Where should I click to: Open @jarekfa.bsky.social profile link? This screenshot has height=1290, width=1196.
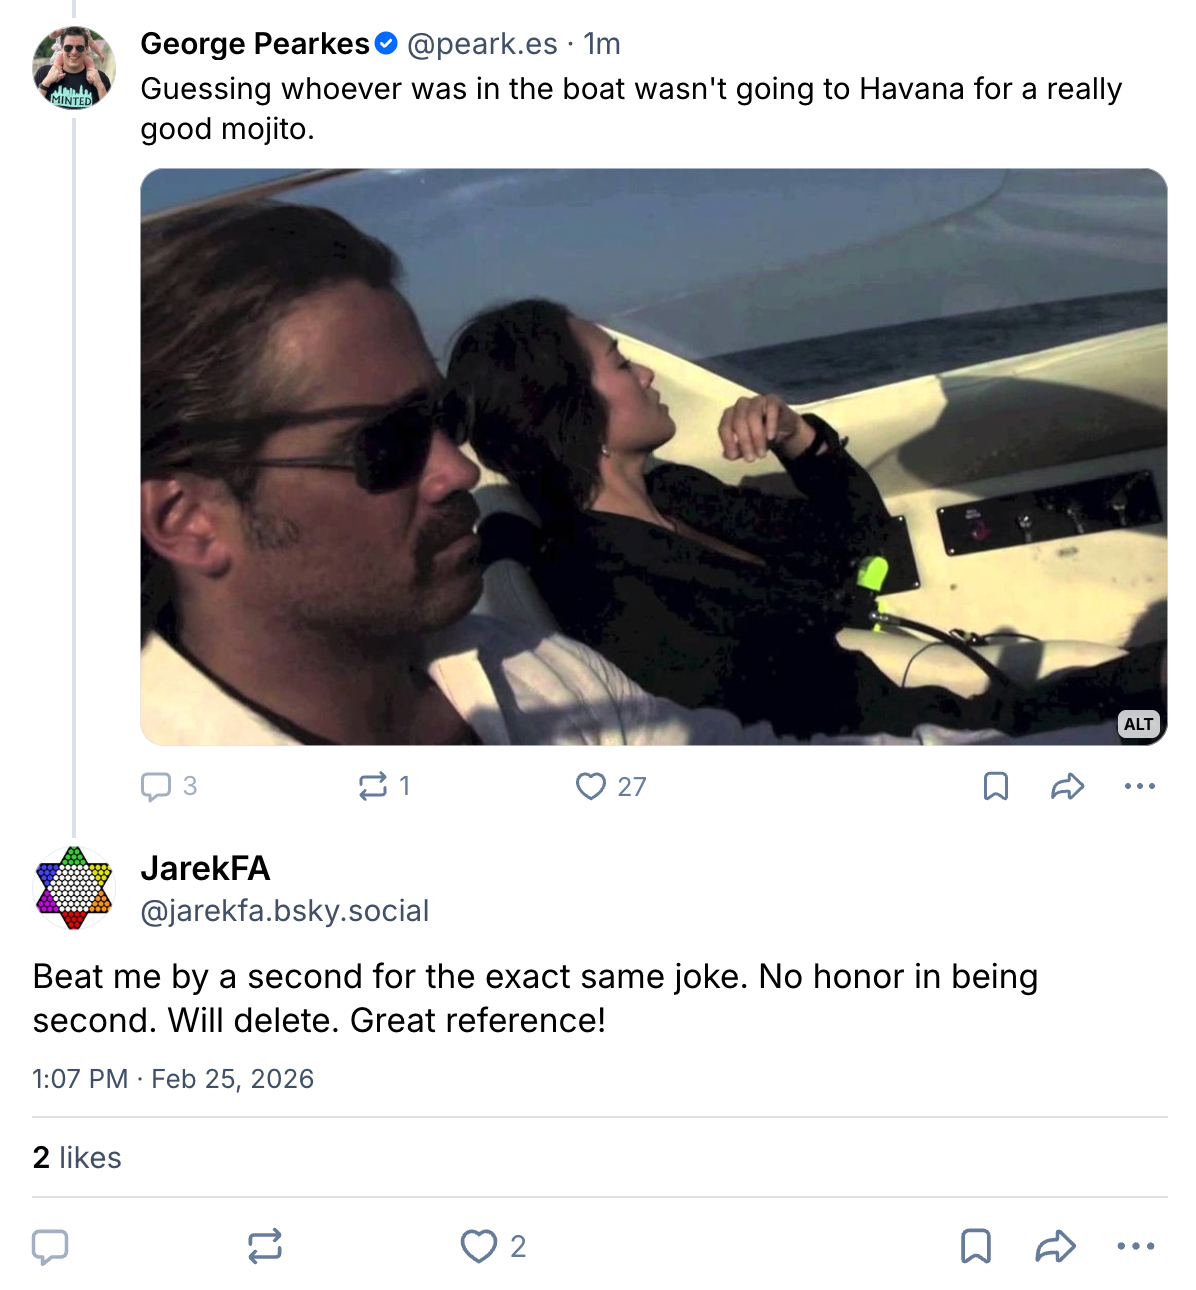pyautogui.click(x=285, y=911)
